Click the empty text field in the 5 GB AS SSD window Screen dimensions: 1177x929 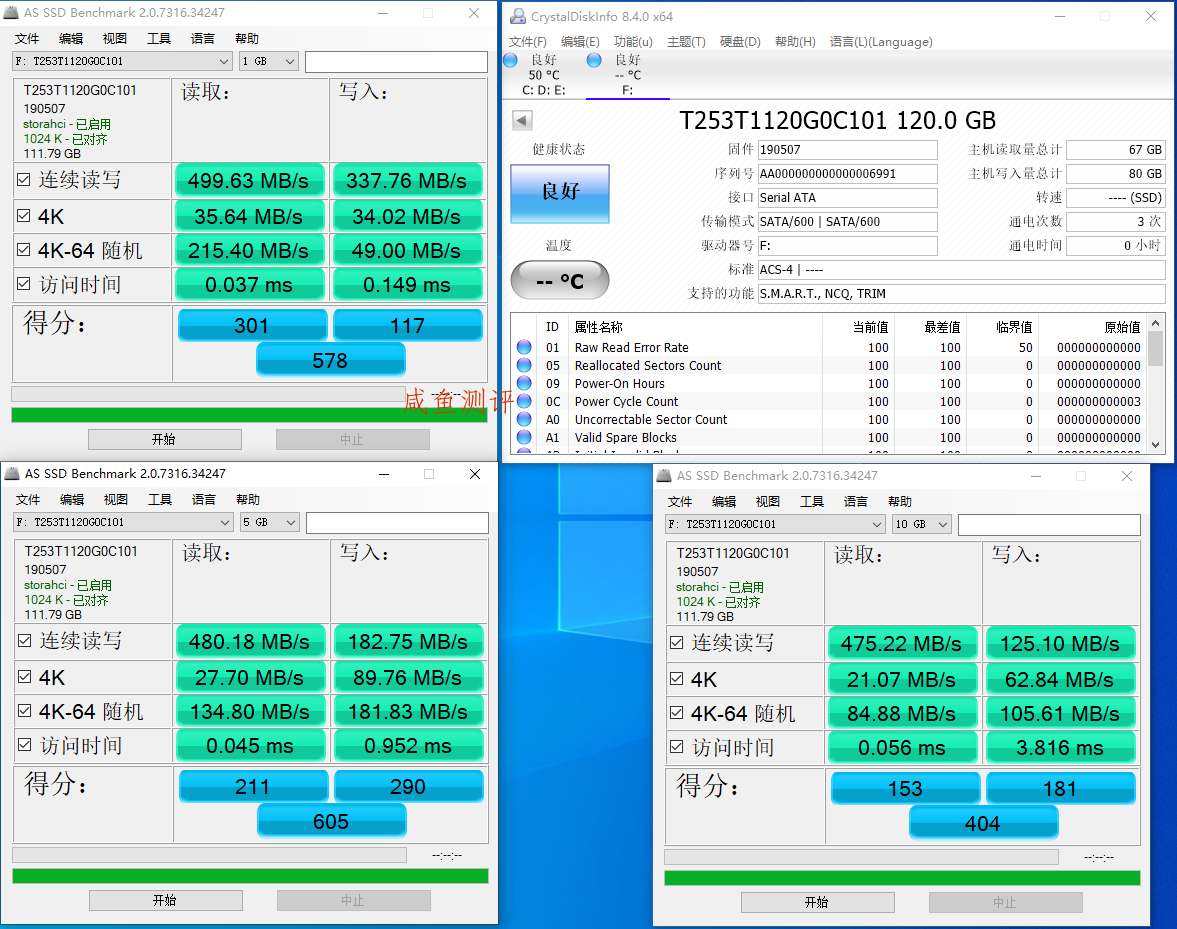click(397, 522)
